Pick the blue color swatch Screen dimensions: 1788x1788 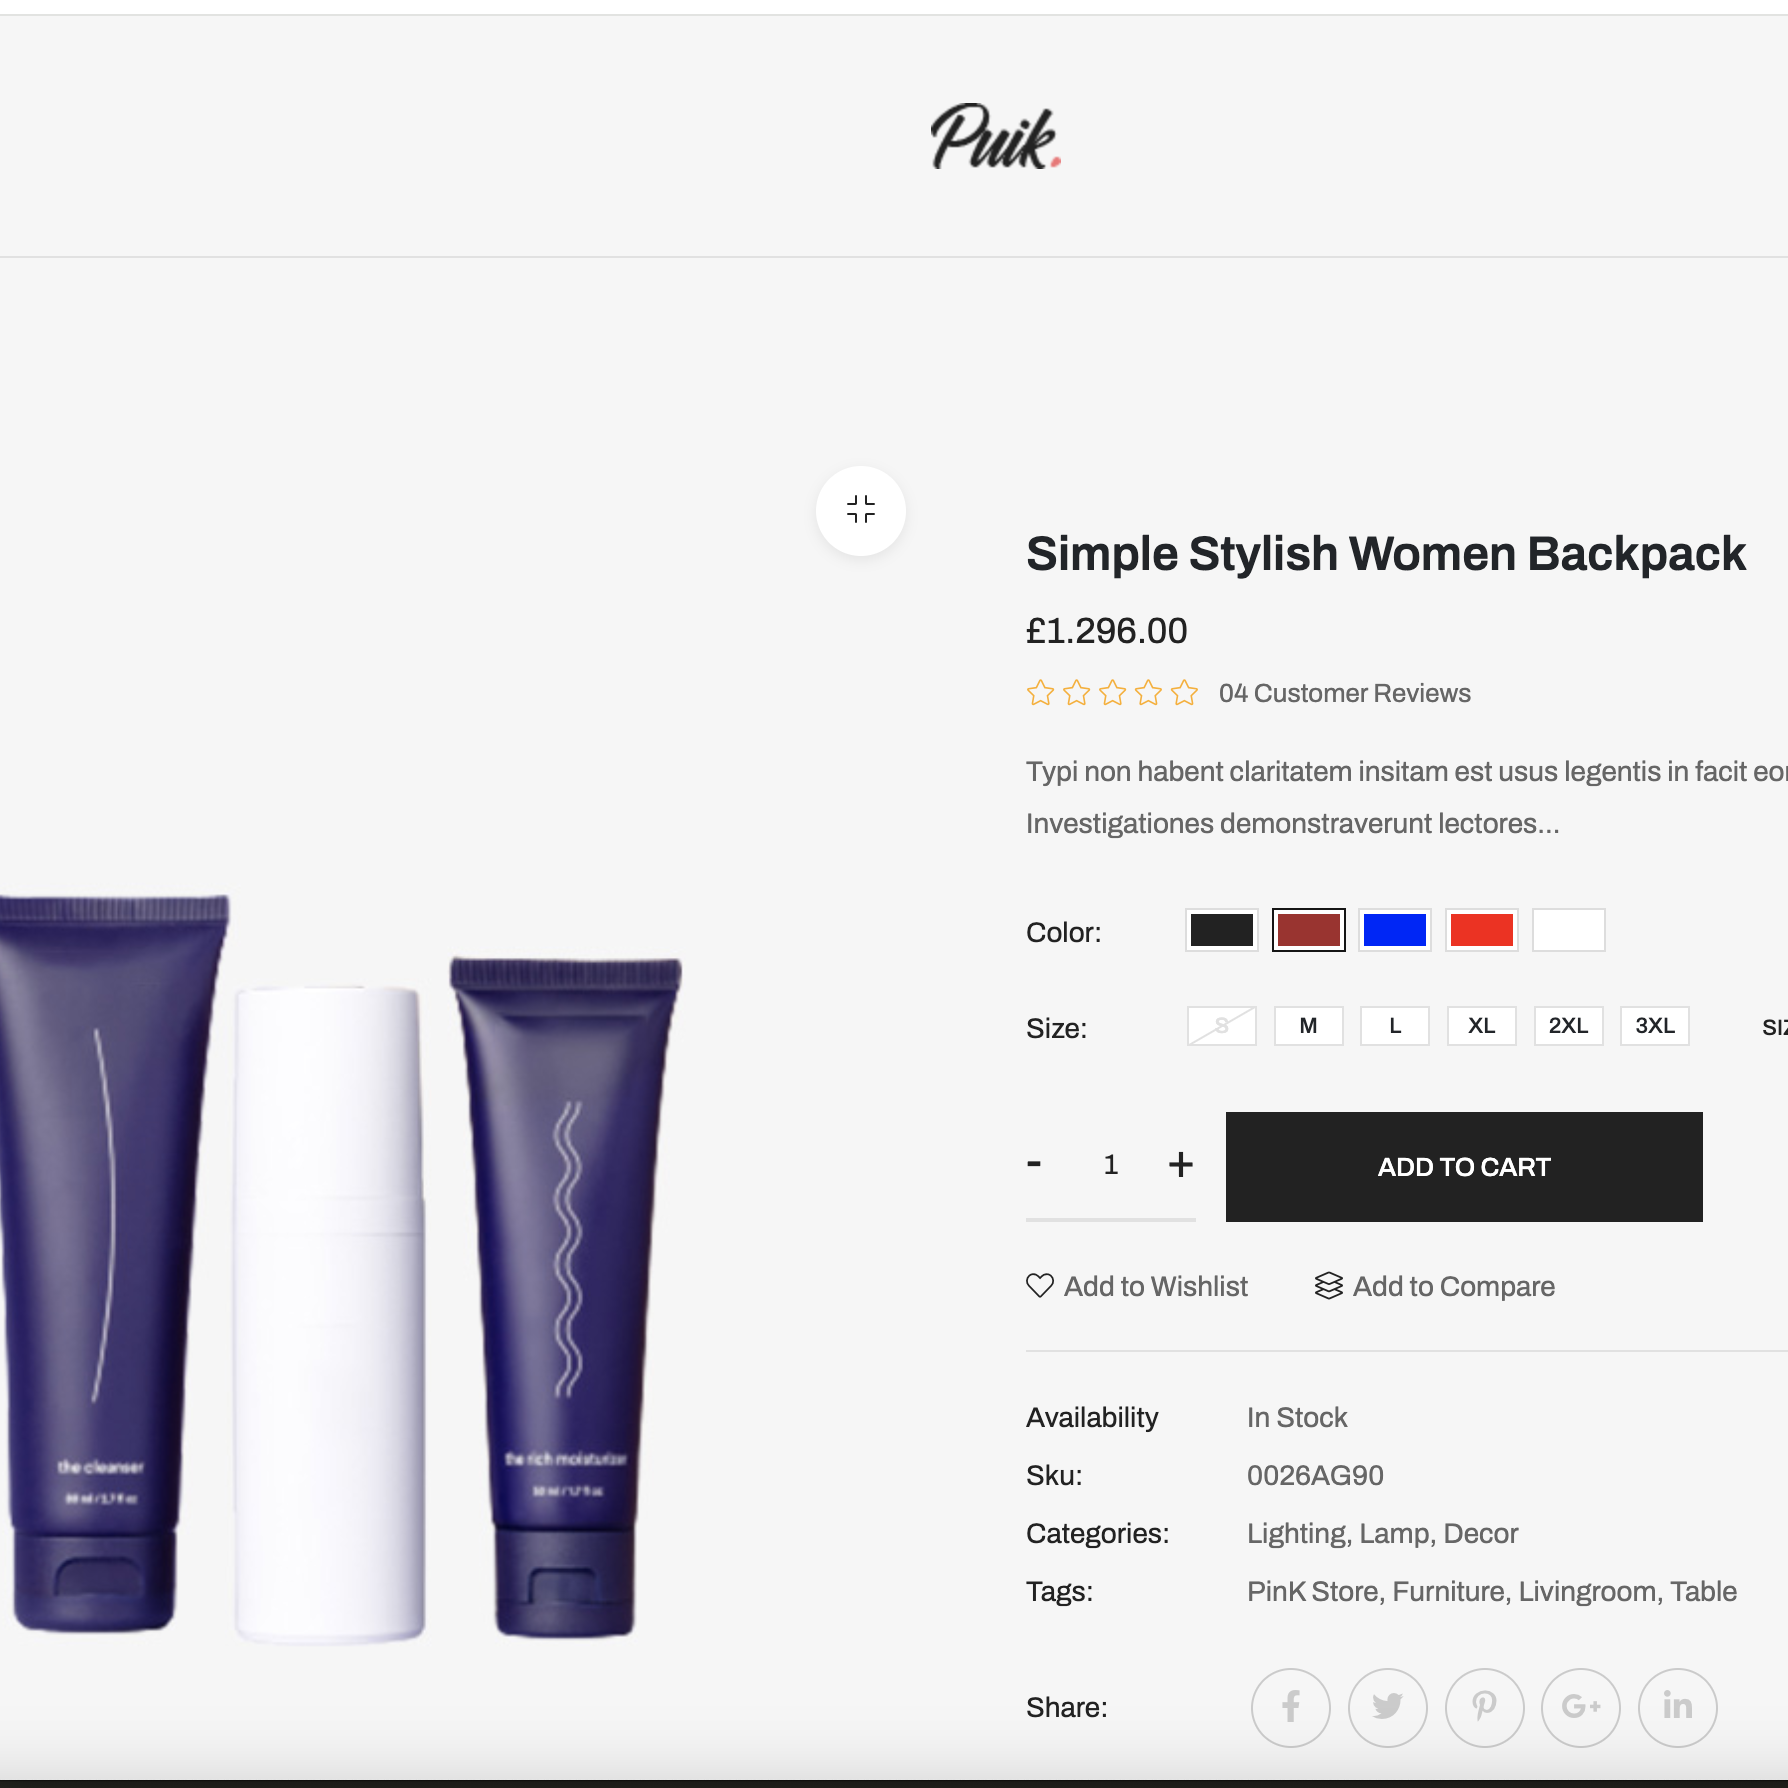click(1395, 930)
